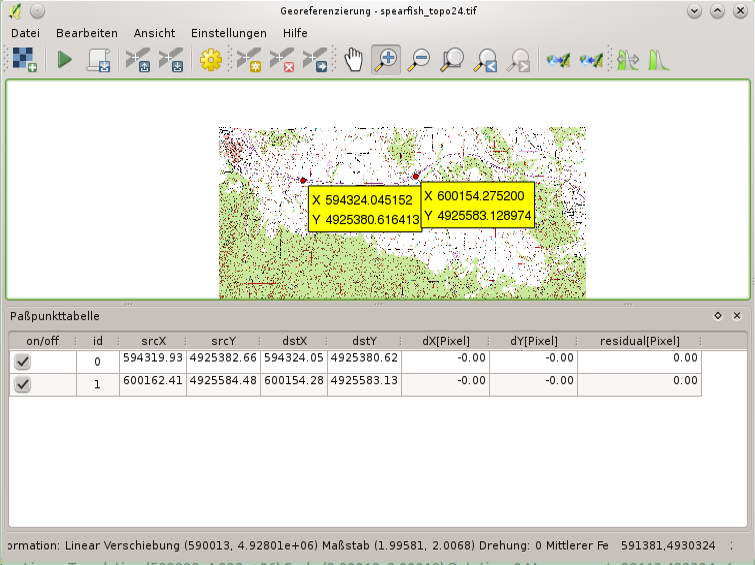
Task: Click the red GCP dot left of the labels
Action: 303,181
